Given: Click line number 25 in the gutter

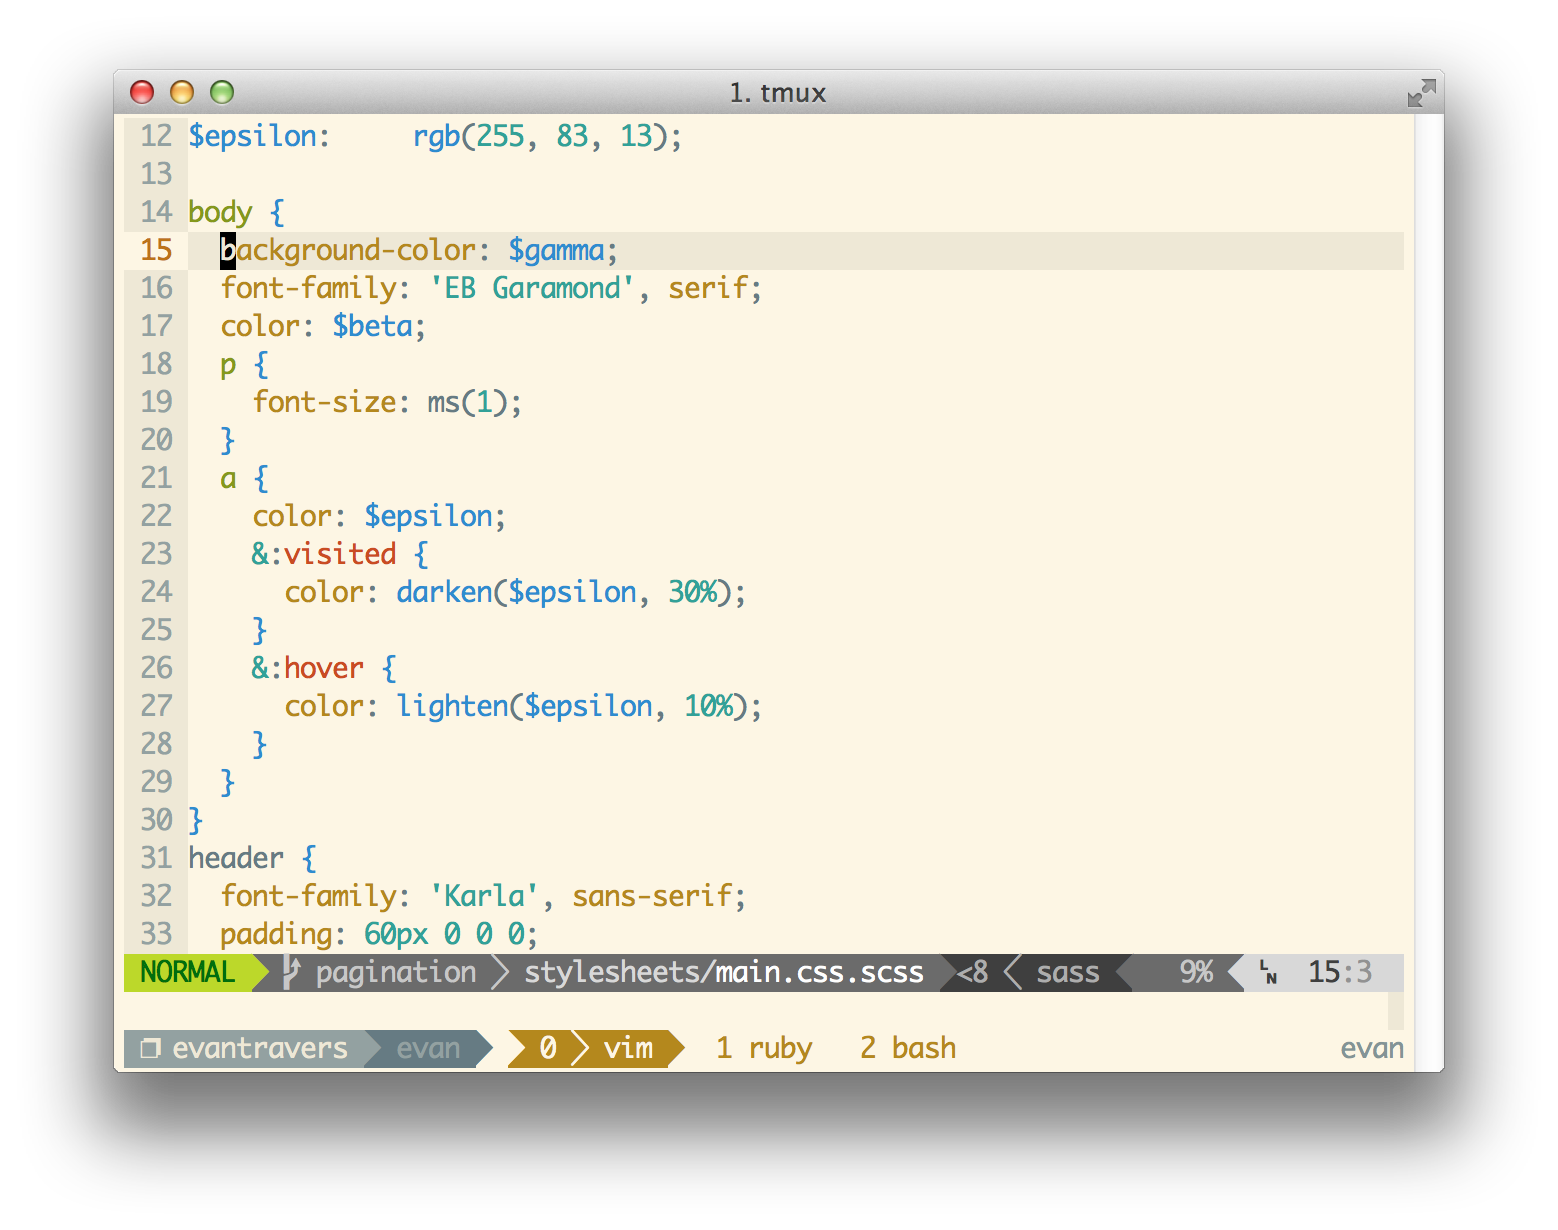Looking at the screenshot, I should pos(156,630).
